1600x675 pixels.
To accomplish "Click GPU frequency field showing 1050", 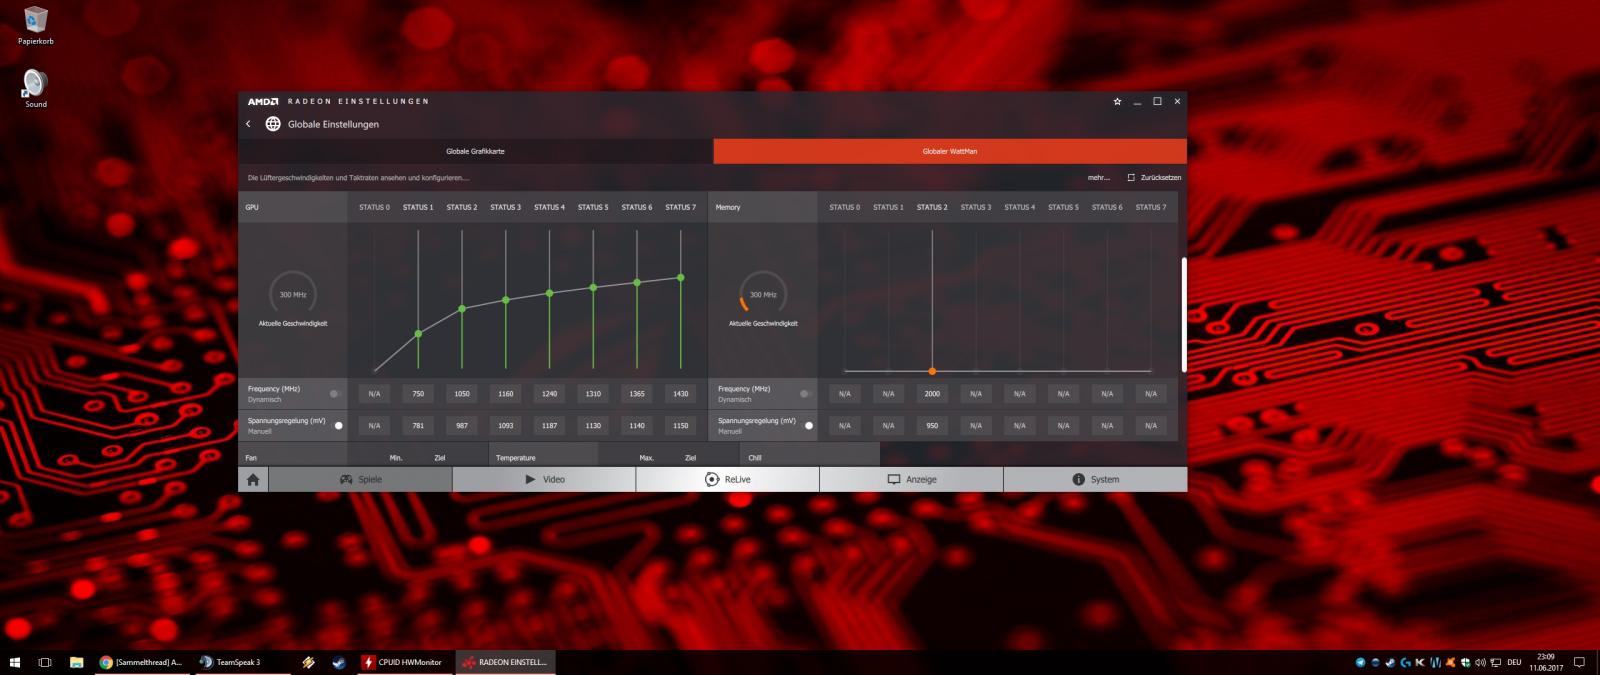I will (462, 393).
